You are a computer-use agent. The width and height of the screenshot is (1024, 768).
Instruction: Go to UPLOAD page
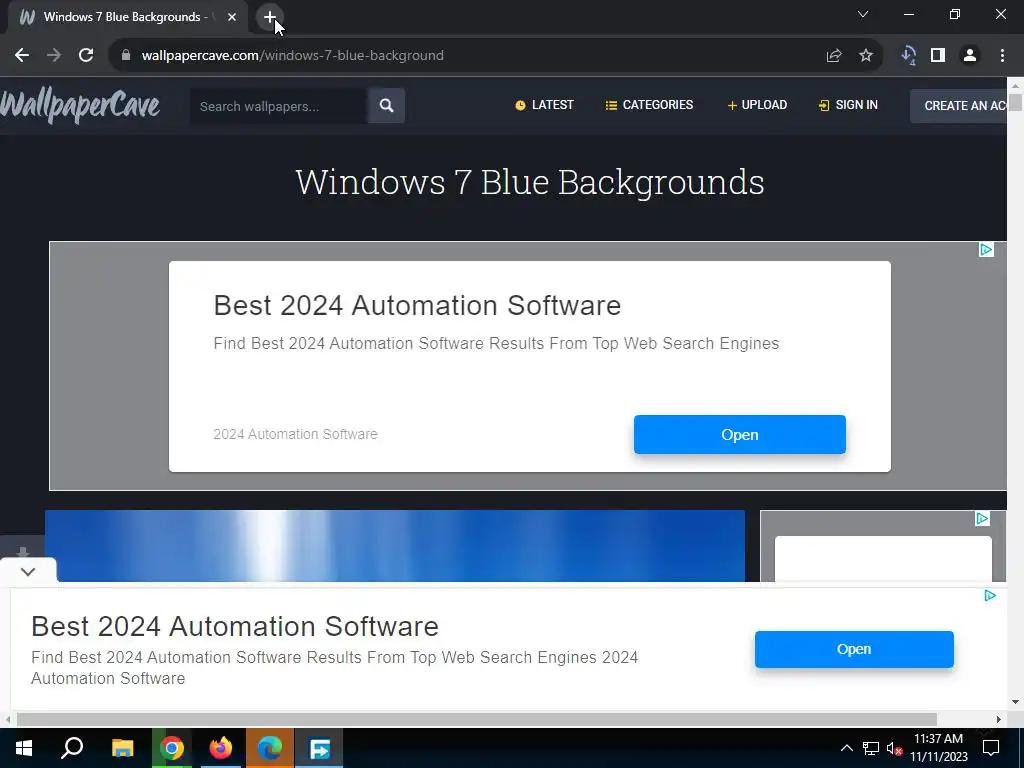(x=757, y=105)
